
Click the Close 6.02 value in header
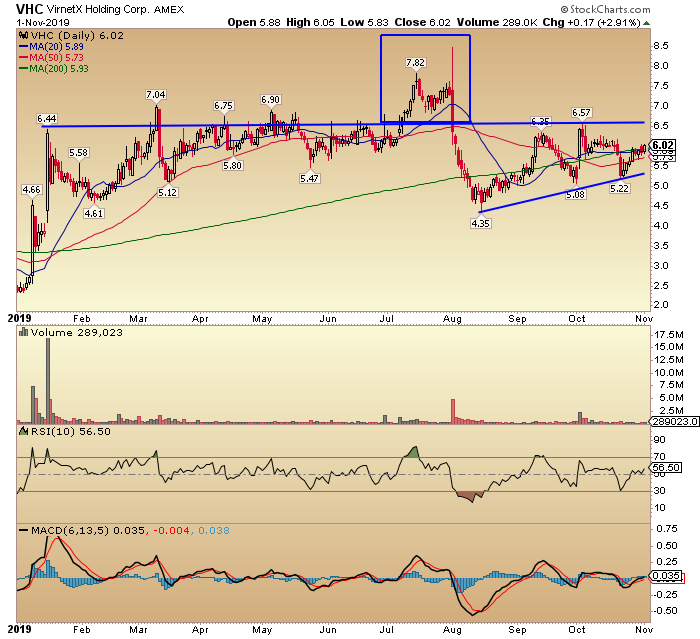[x=422, y=22]
